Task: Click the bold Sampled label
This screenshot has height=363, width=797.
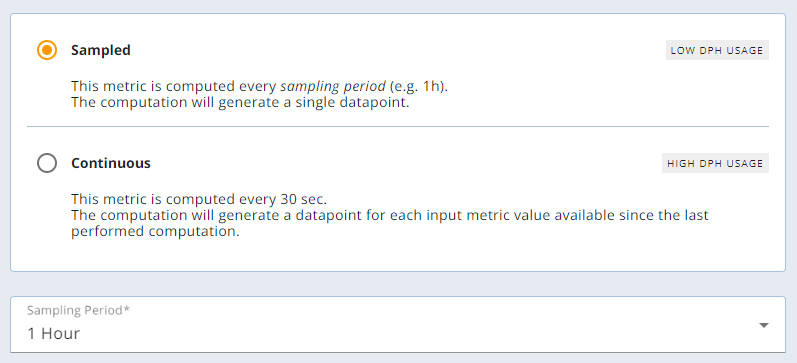Action: [101, 50]
